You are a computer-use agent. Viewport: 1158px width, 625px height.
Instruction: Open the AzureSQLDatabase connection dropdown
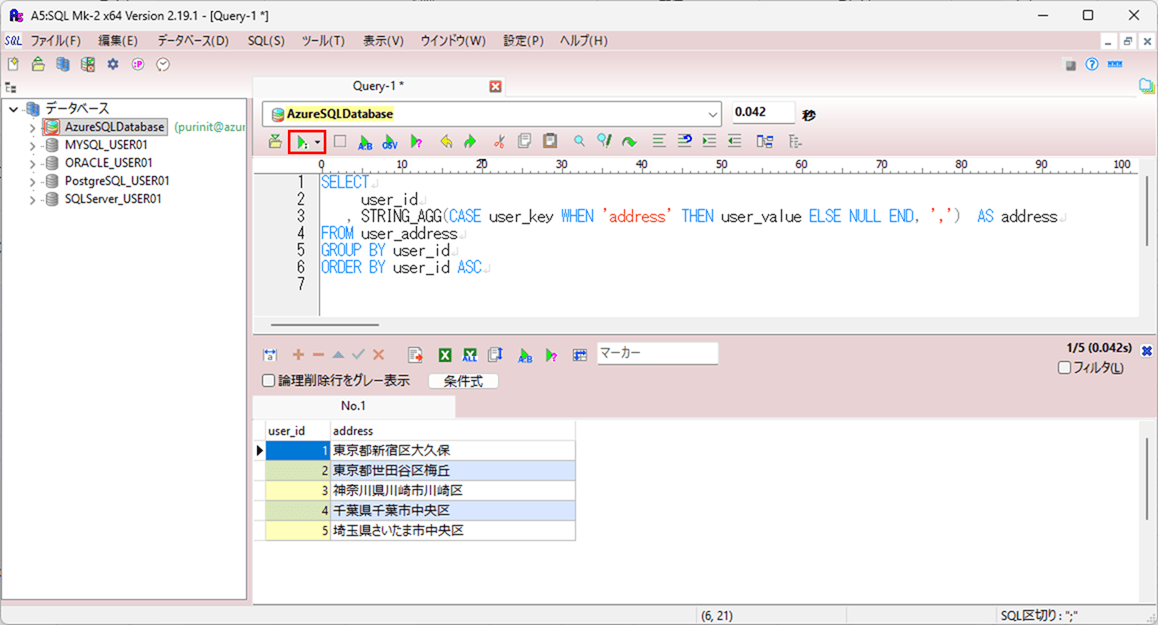(712, 114)
